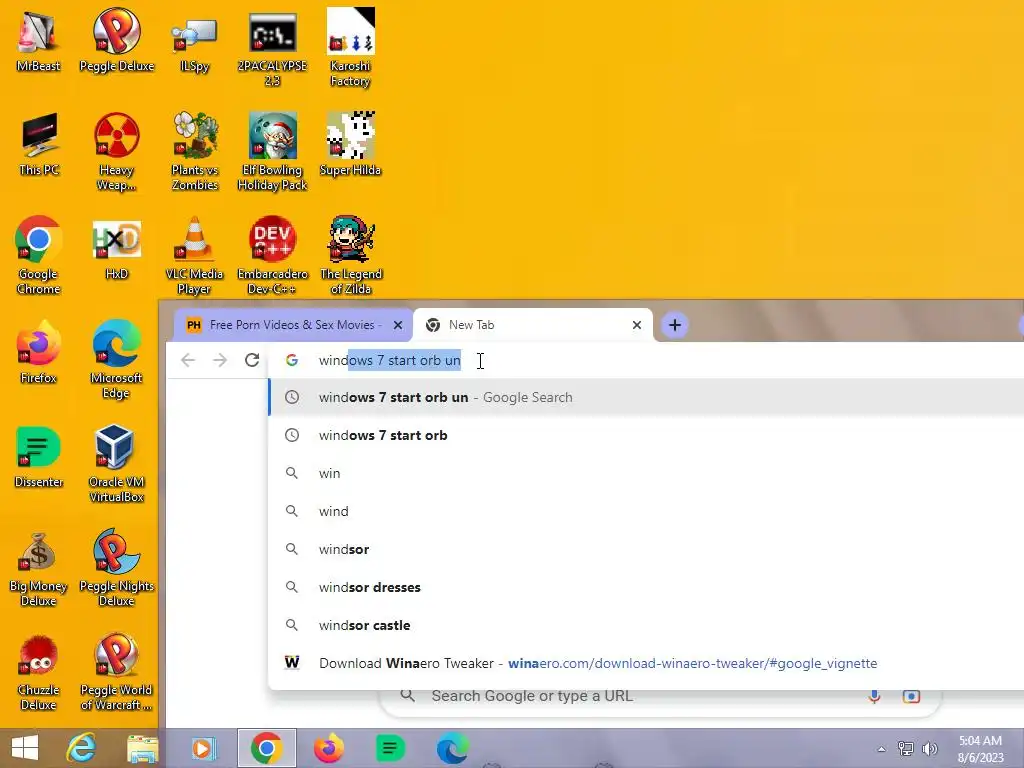Open the volume speaker tray icon
This screenshot has height=768, width=1024.
(929, 748)
